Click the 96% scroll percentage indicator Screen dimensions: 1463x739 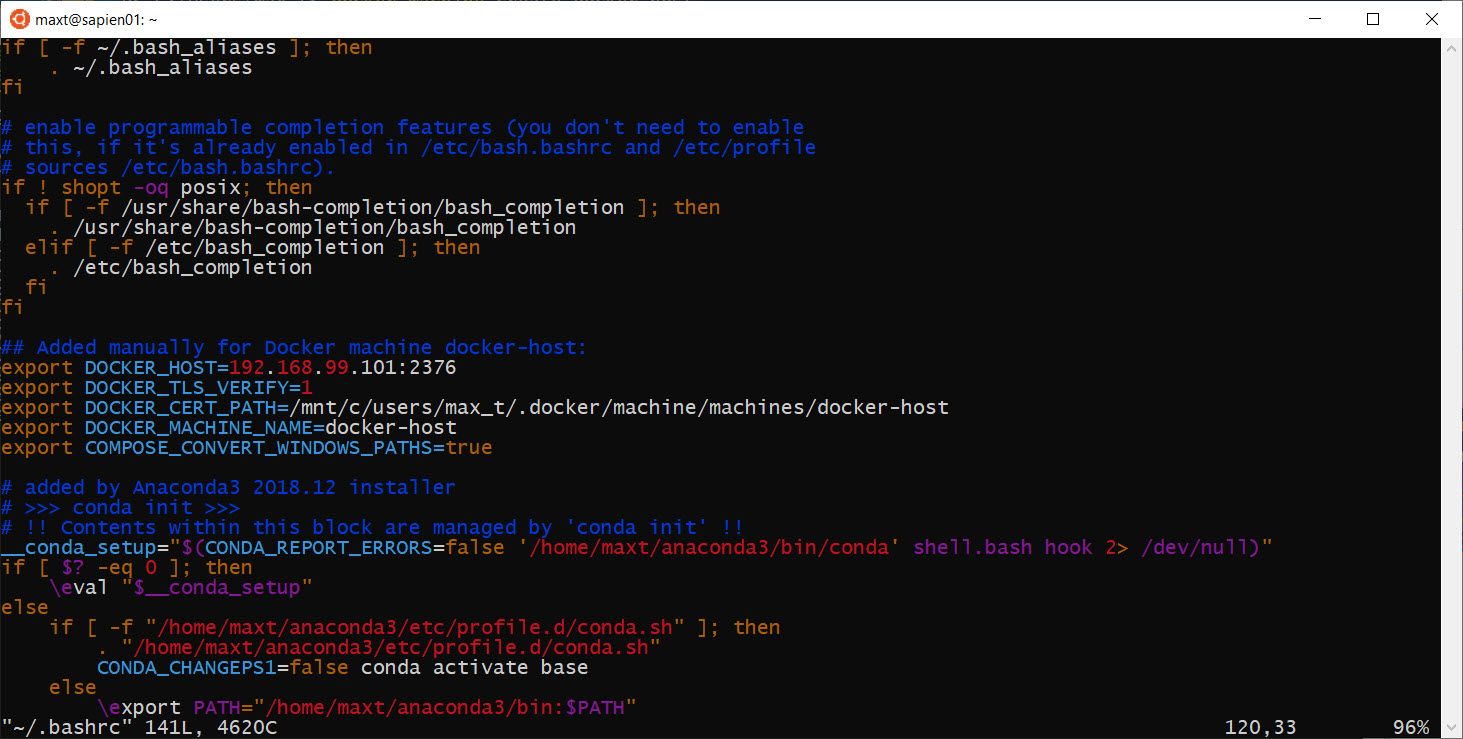click(x=1411, y=728)
